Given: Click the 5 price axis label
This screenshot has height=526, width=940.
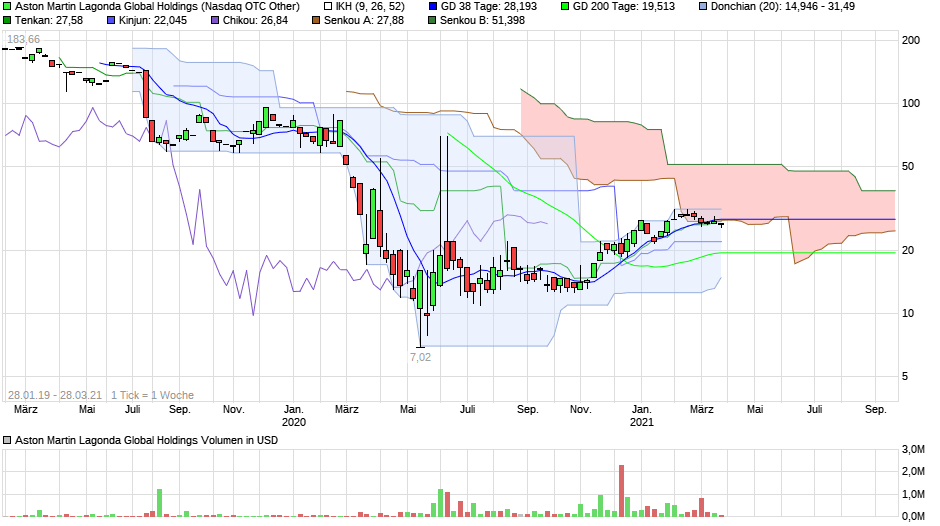Looking at the screenshot, I should tap(905, 376).
